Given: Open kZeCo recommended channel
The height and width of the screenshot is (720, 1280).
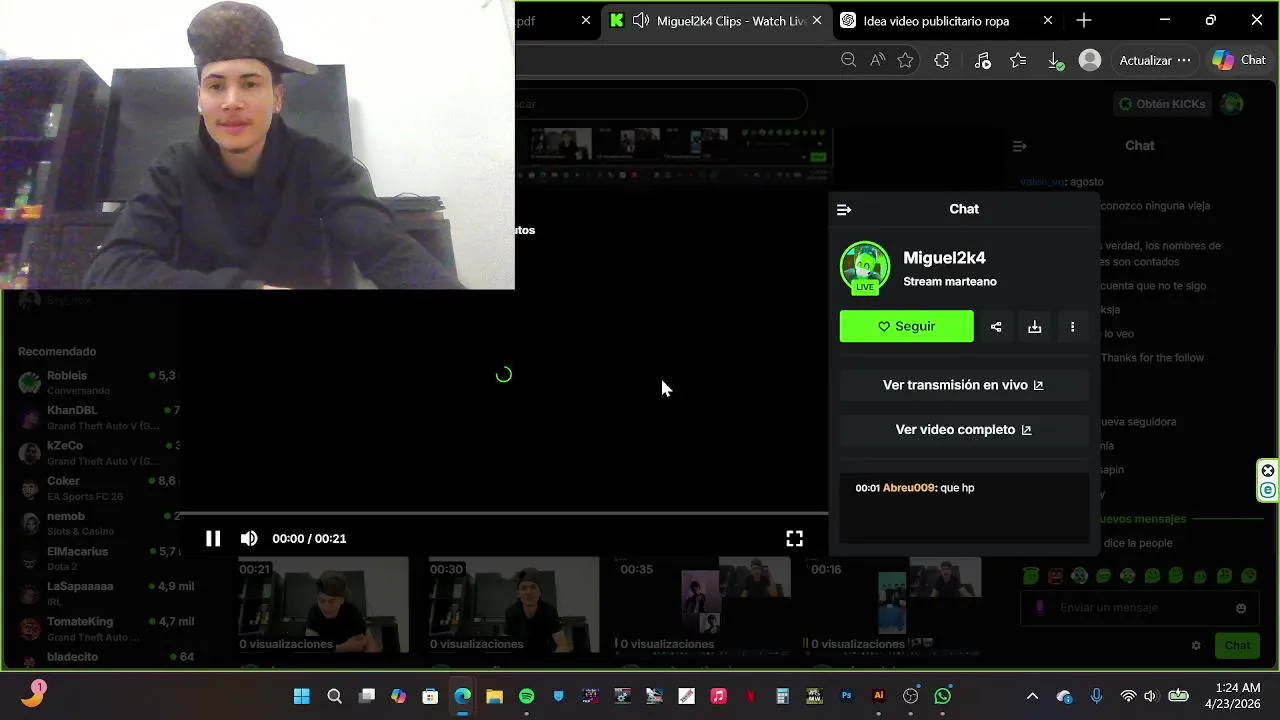Looking at the screenshot, I should click(98, 452).
